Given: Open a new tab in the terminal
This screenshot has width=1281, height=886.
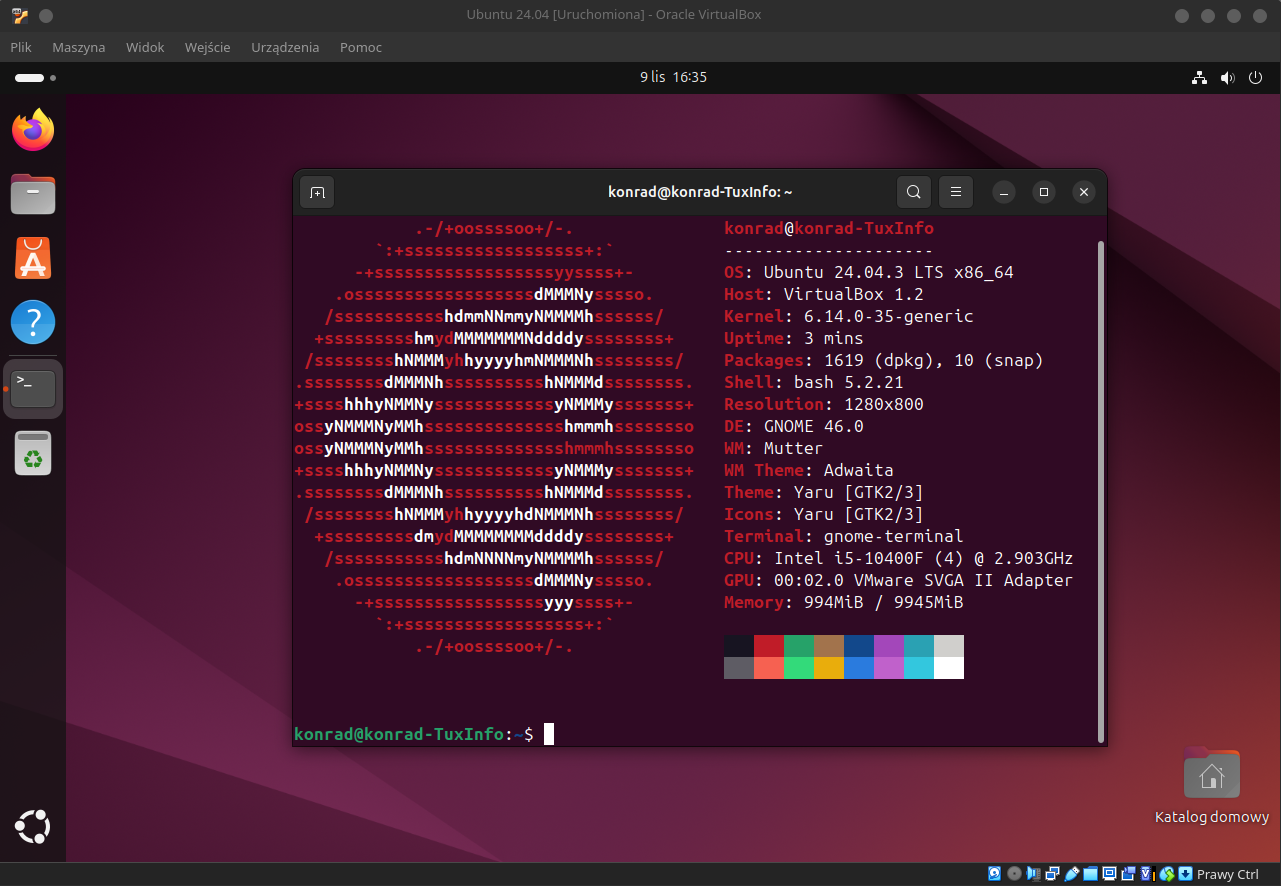Looking at the screenshot, I should click(x=317, y=192).
